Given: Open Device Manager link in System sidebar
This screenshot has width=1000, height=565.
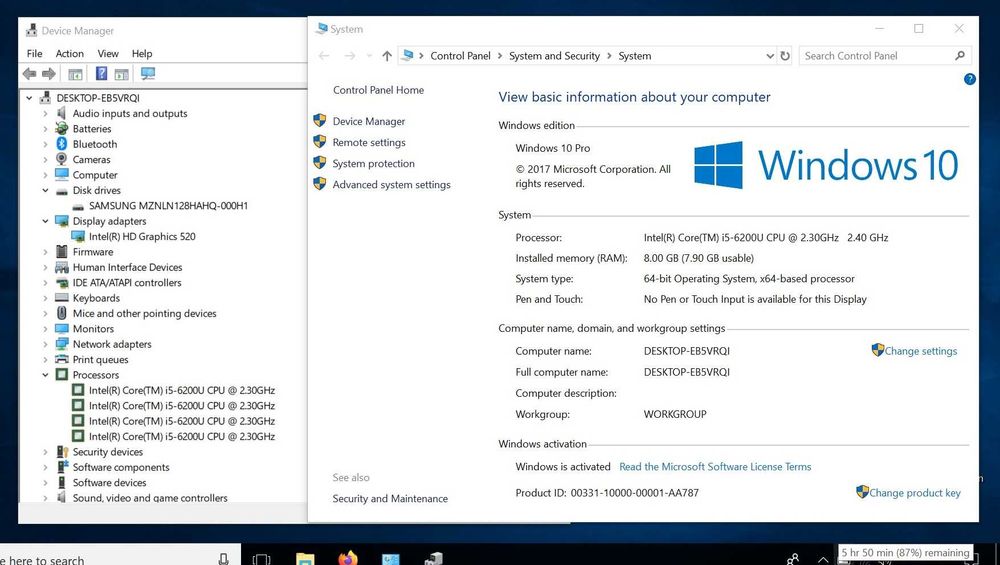Looking at the screenshot, I should click(x=369, y=121).
